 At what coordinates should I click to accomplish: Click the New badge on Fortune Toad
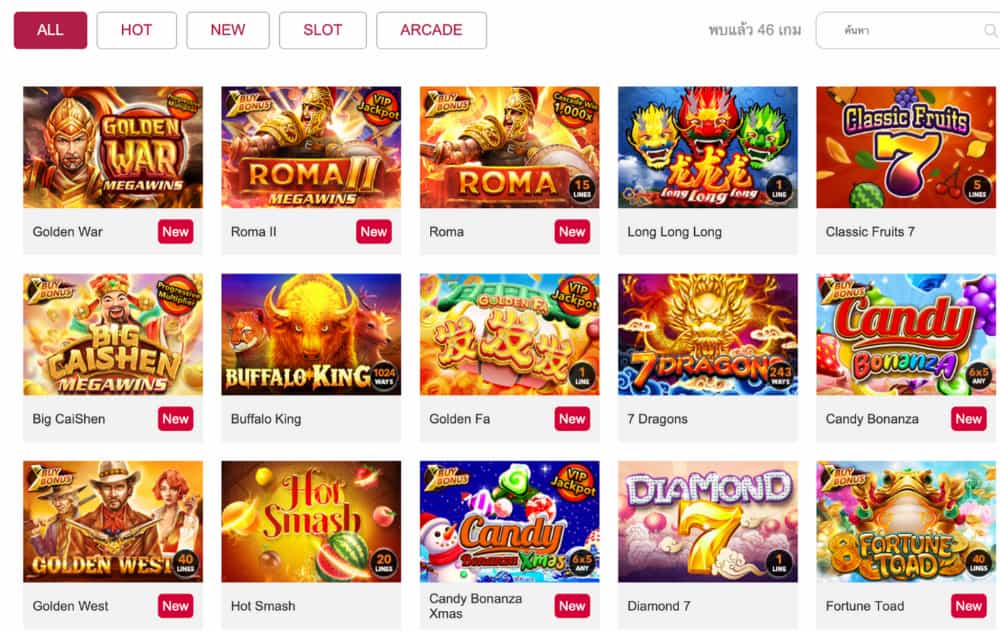[x=969, y=606]
